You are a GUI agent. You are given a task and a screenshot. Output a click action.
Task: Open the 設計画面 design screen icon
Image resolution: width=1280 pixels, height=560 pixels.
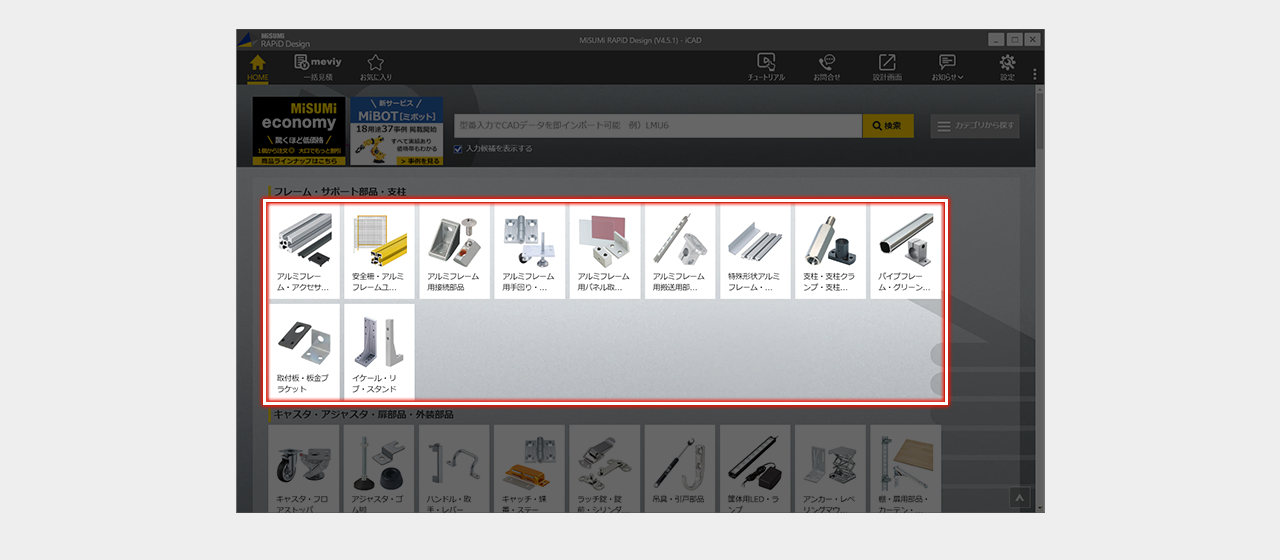887,66
